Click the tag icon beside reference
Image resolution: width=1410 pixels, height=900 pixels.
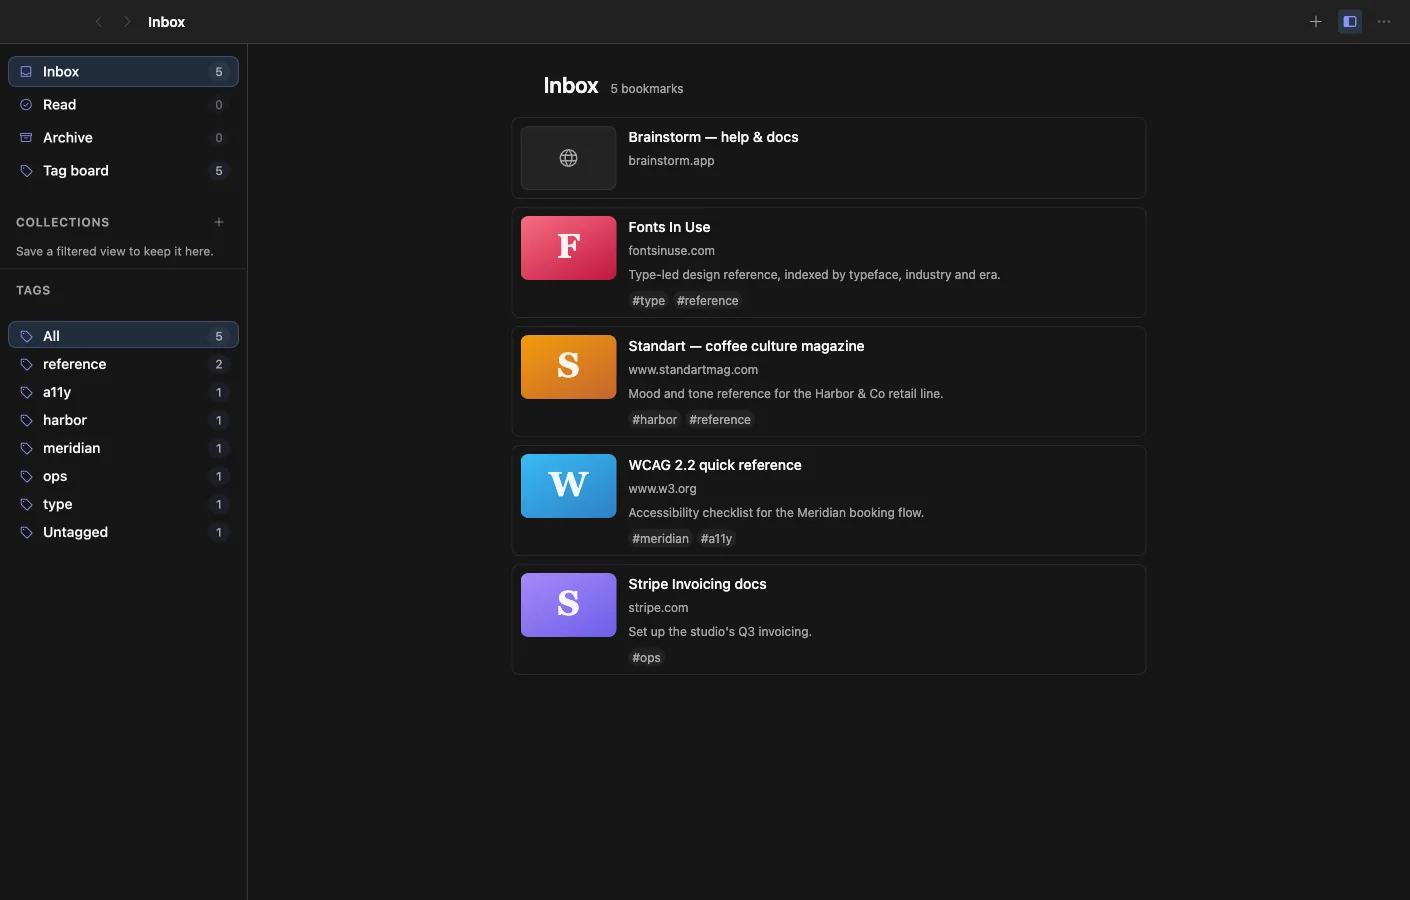click(26, 365)
